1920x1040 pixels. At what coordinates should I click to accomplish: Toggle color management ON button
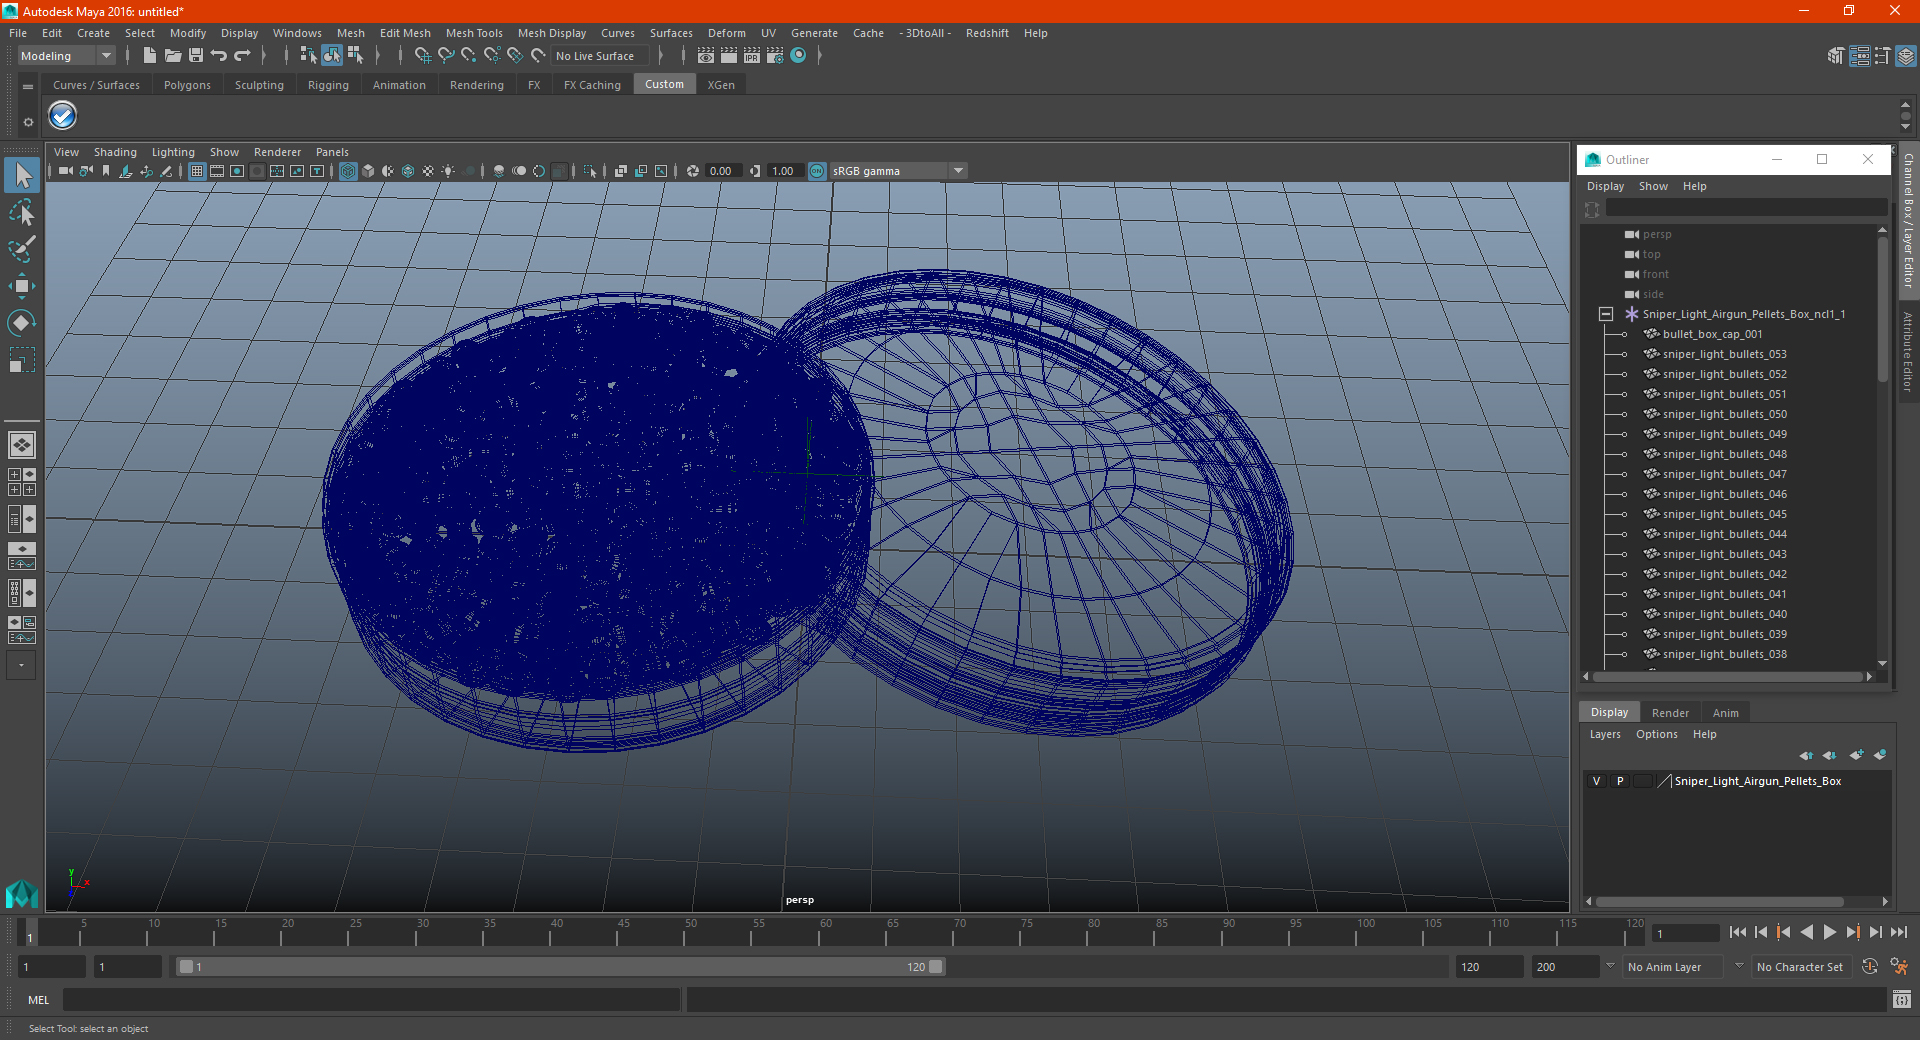pyautogui.click(x=817, y=171)
